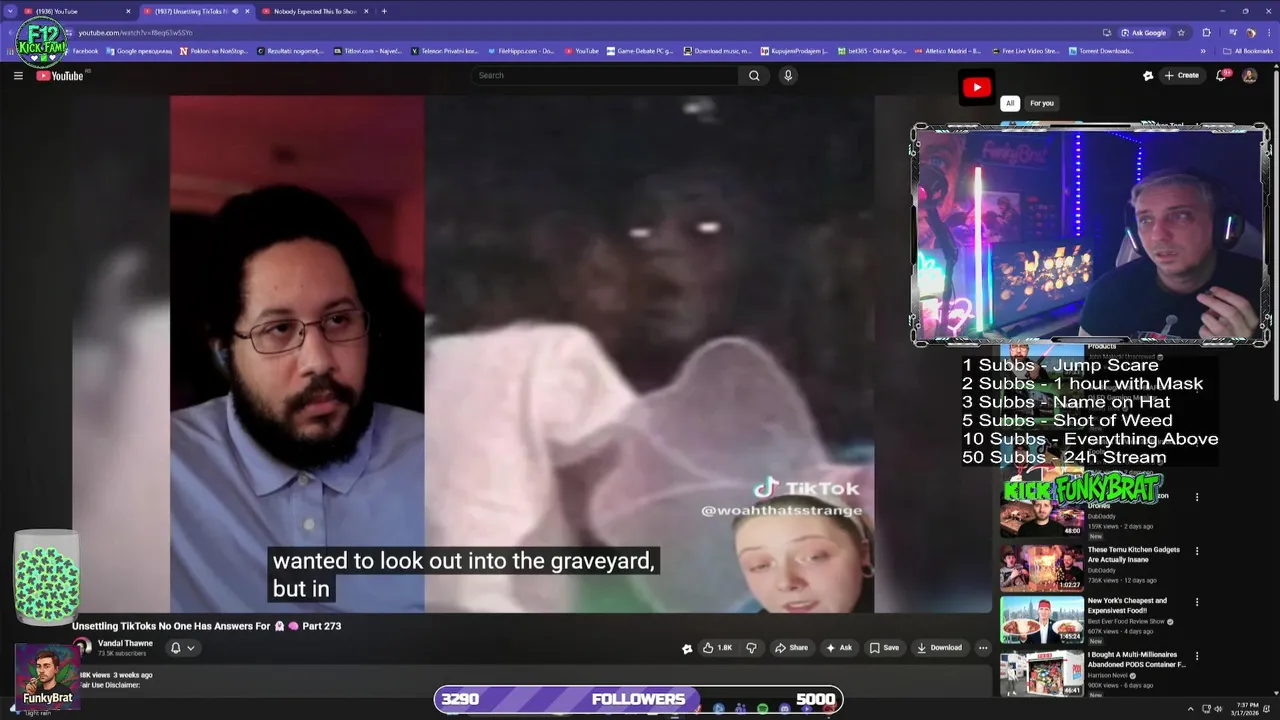Open All Bookmarks folder
Screen dimensions: 1280x720
click(x=1248, y=51)
